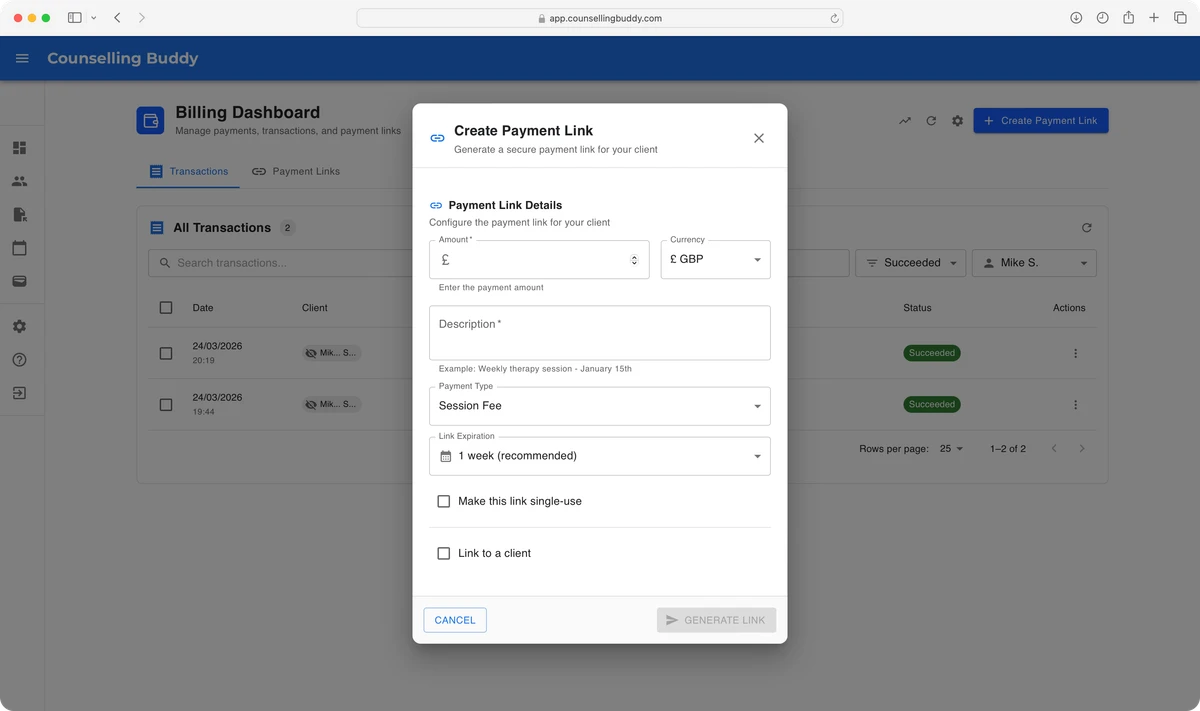Select the 20:19 transaction checkbox
The height and width of the screenshot is (711, 1200).
coord(166,353)
